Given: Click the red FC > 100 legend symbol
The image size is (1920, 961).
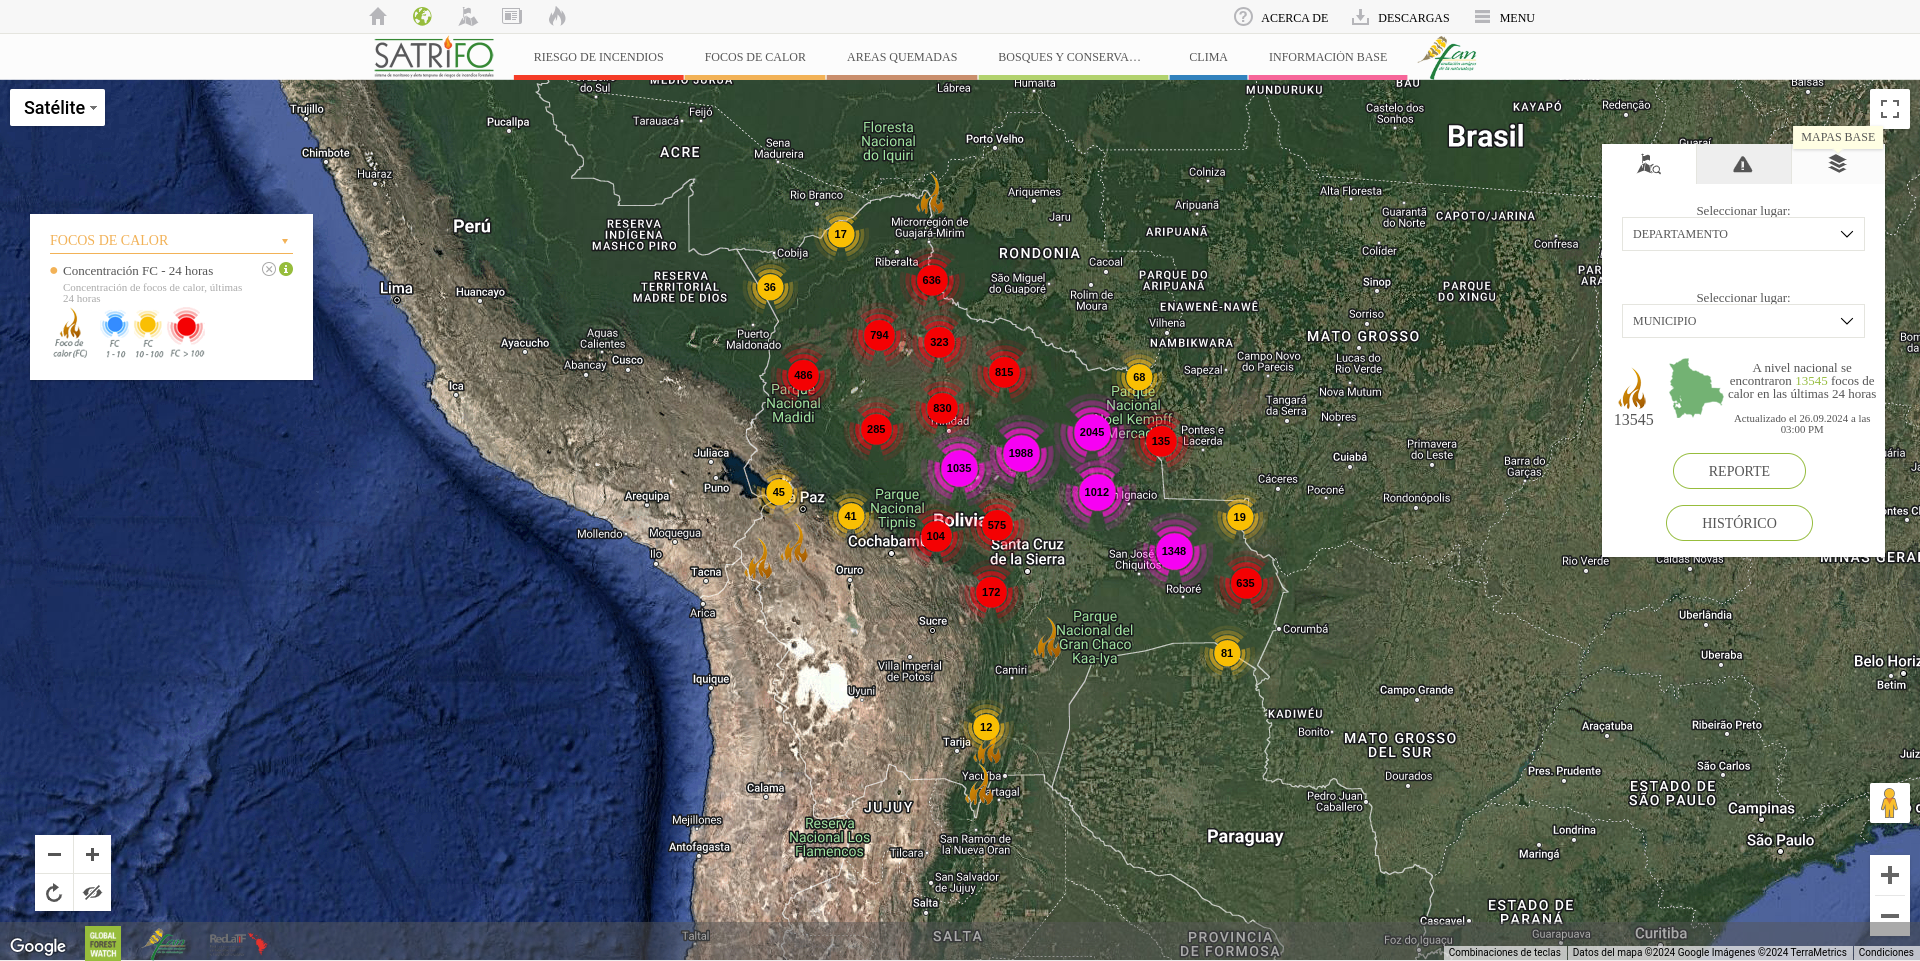Looking at the screenshot, I should coord(186,326).
